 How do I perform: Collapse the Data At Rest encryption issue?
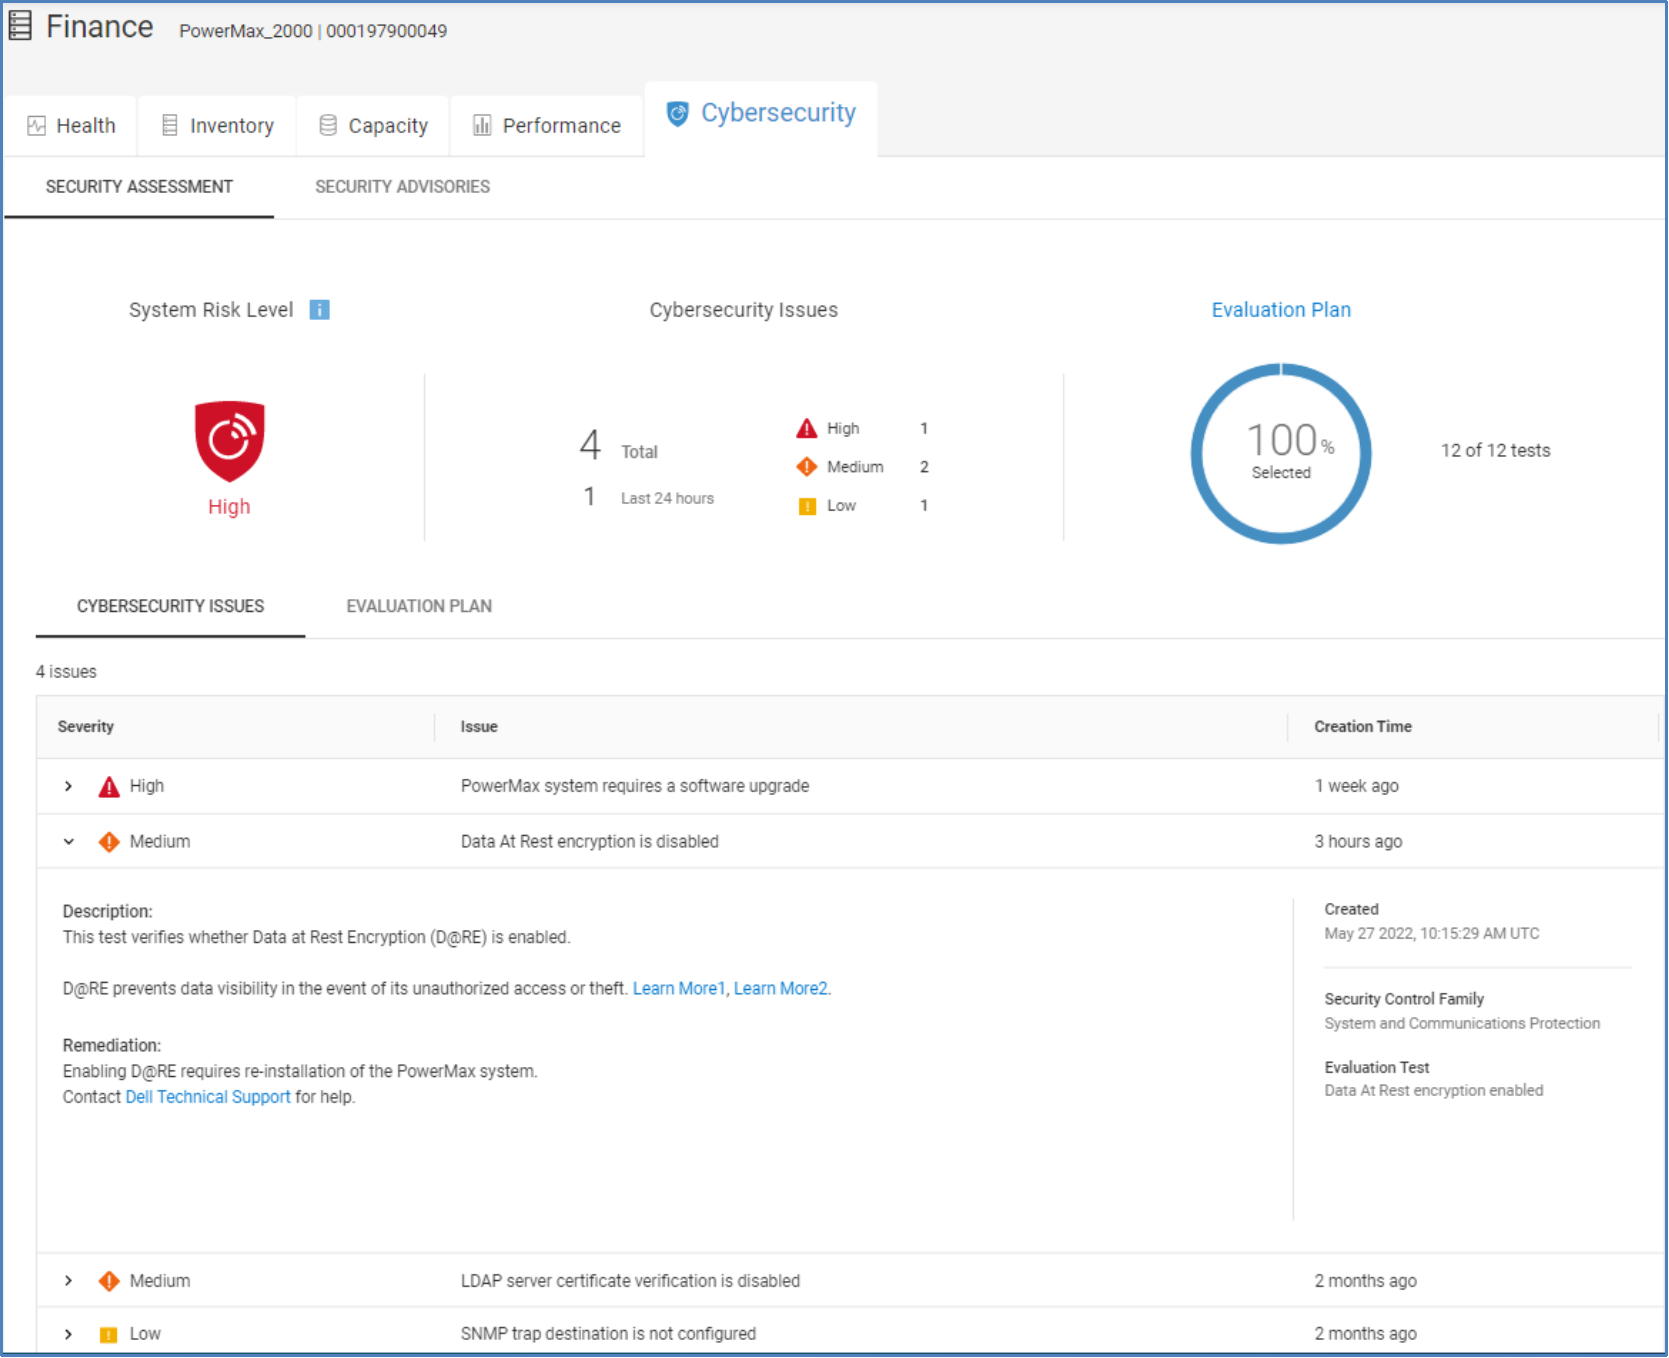68,842
